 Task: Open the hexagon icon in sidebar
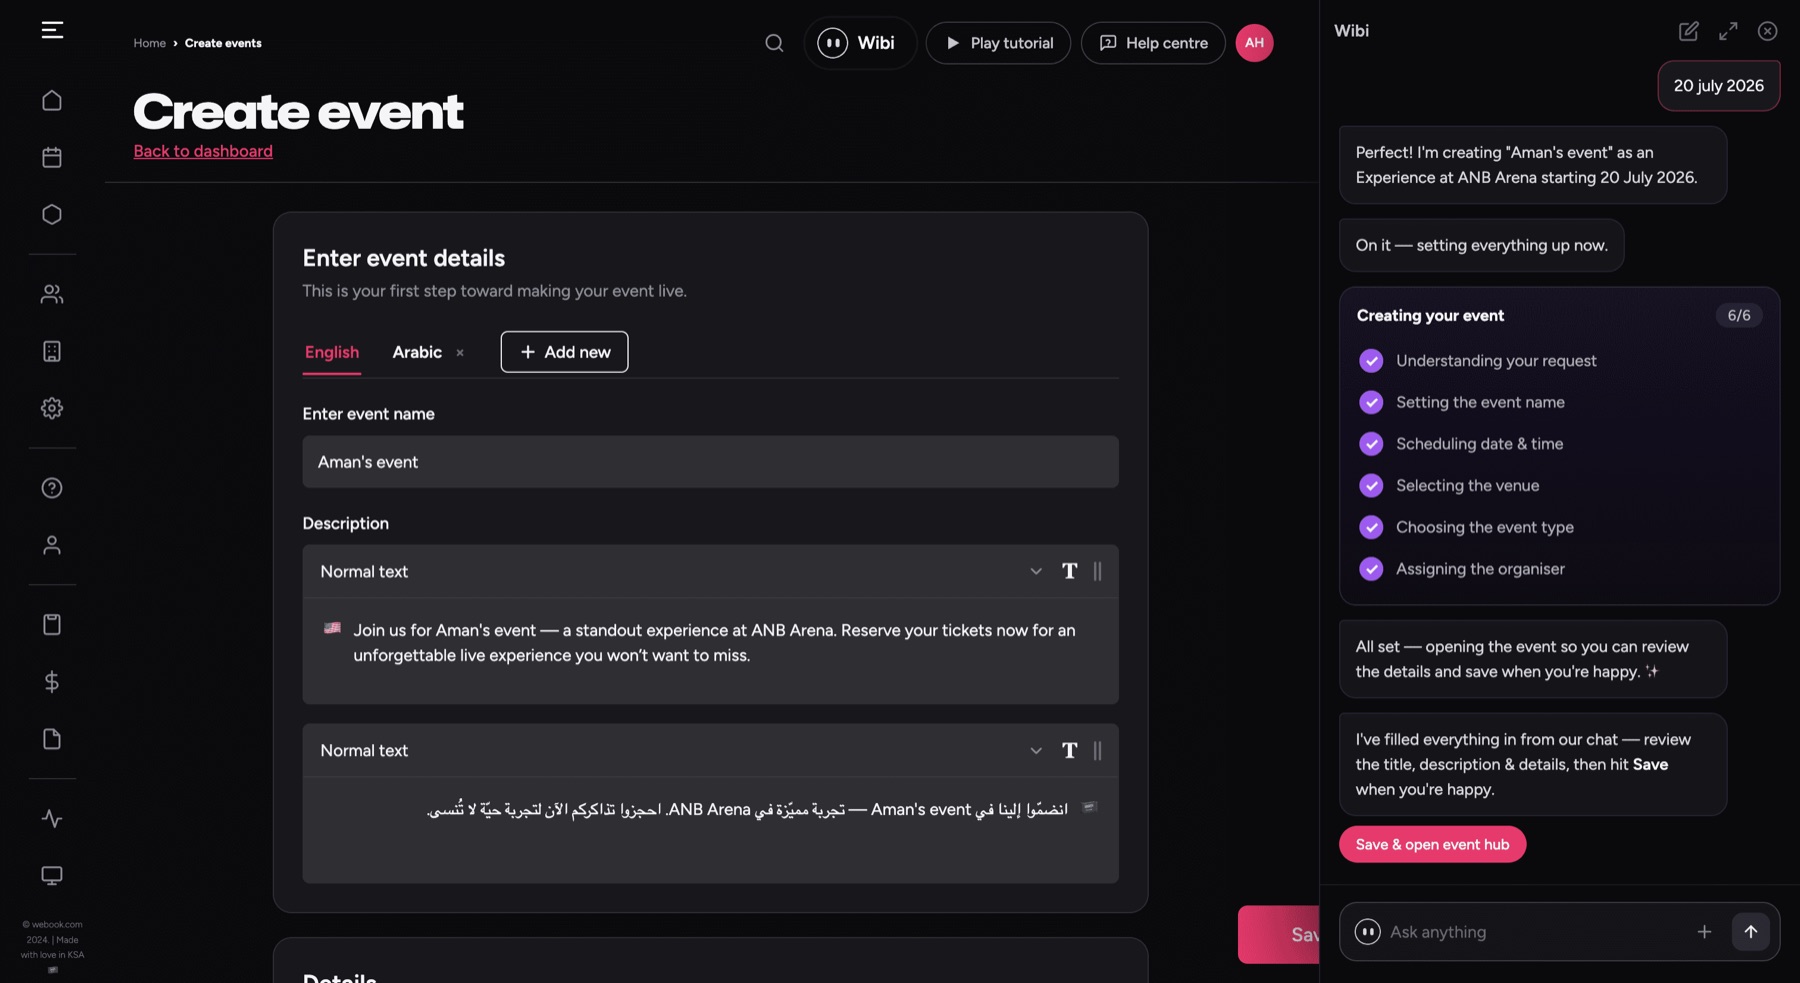click(x=52, y=214)
